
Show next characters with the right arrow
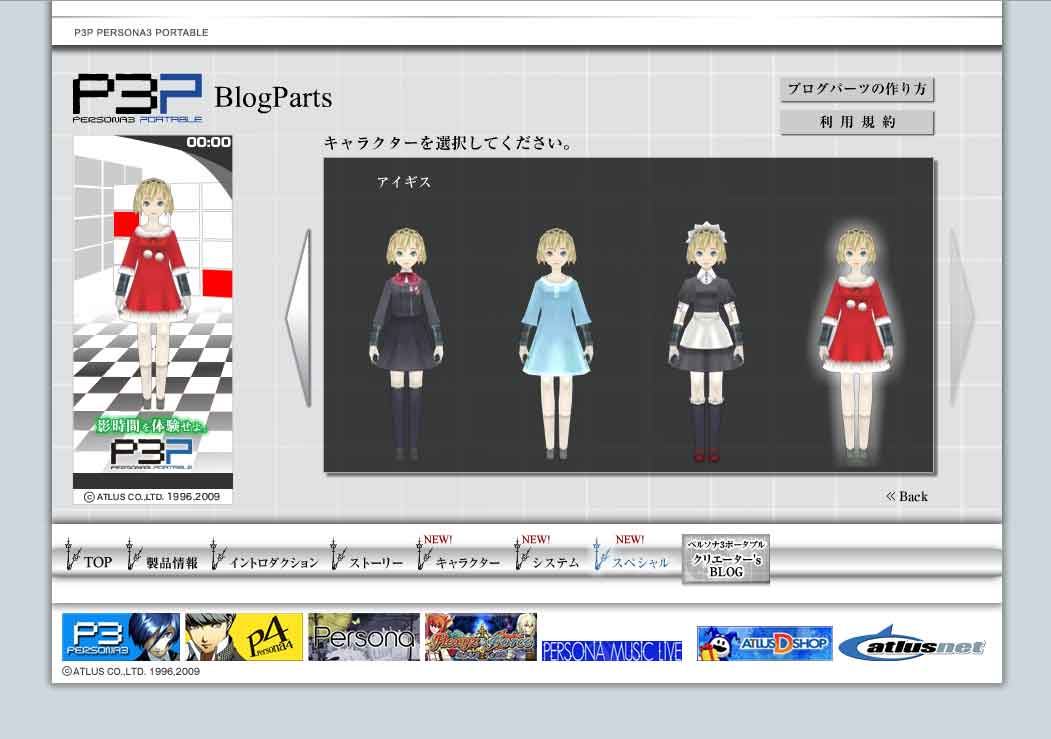coord(963,316)
